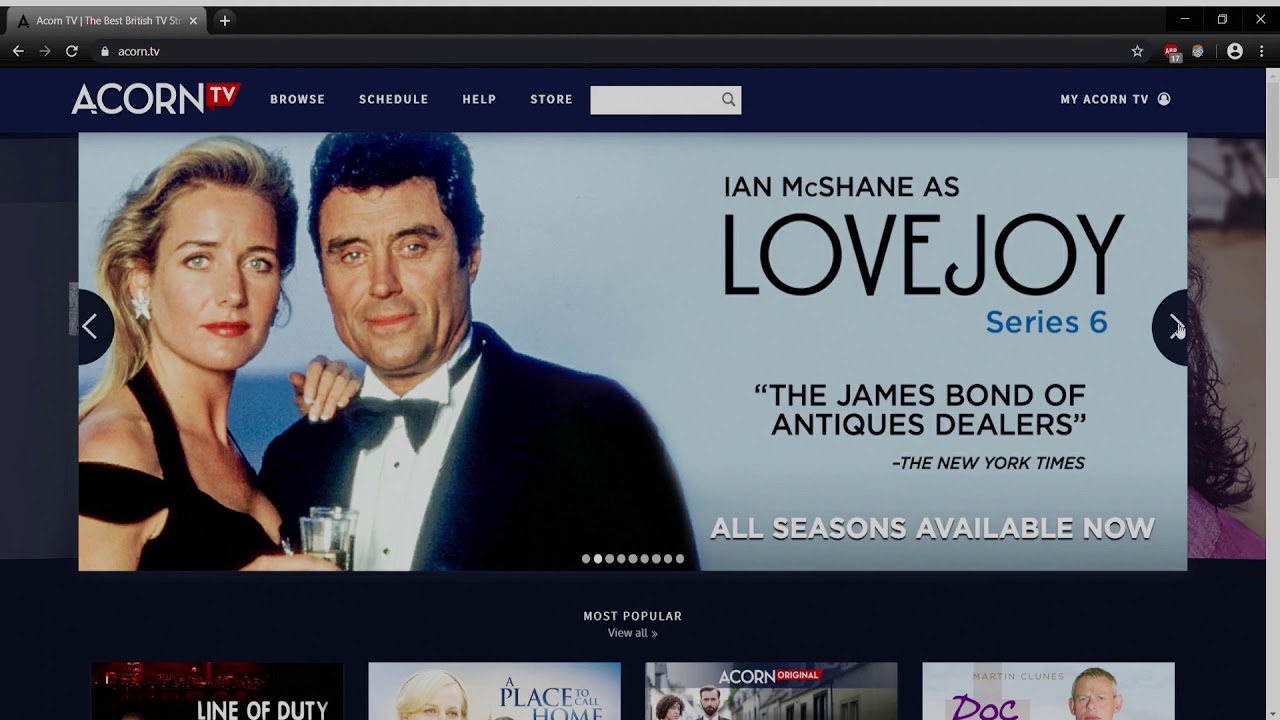Screen dimensions: 1280x720
Task: Click the My Acorn TV user icon
Action: coord(1164,99)
